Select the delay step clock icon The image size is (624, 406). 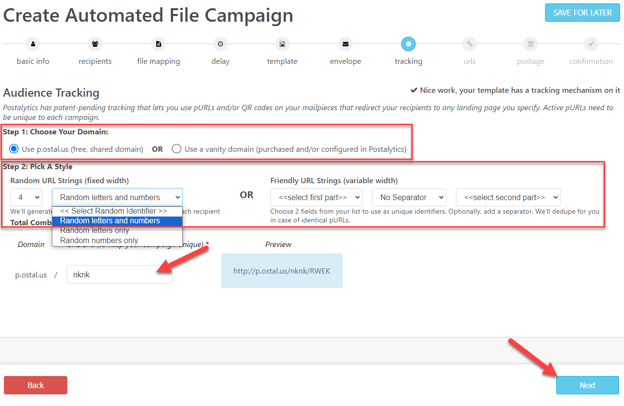pos(220,44)
